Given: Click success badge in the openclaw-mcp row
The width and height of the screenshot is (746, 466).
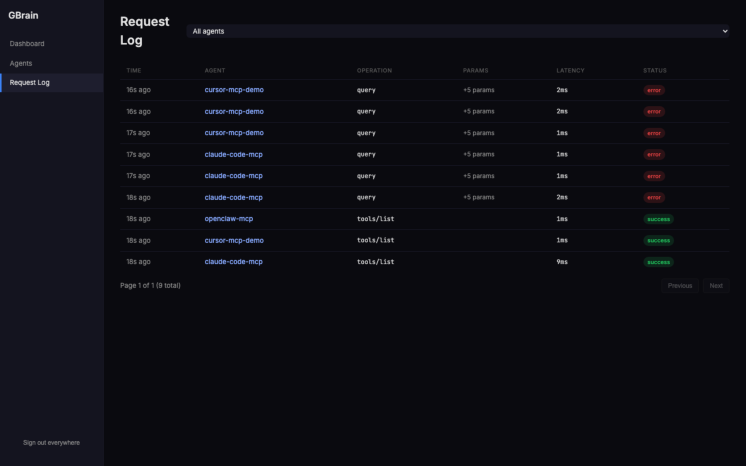Looking at the screenshot, I should [x=658, y=219].
